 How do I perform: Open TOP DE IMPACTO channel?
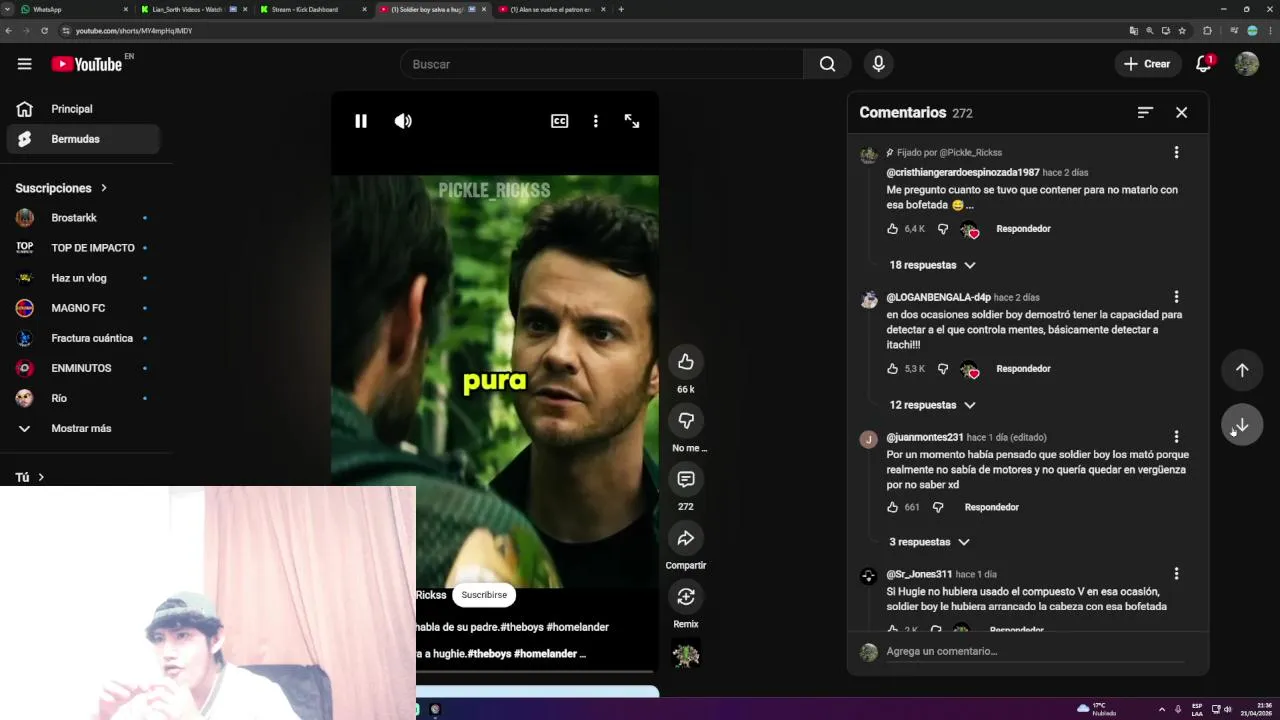pos(84,248)
